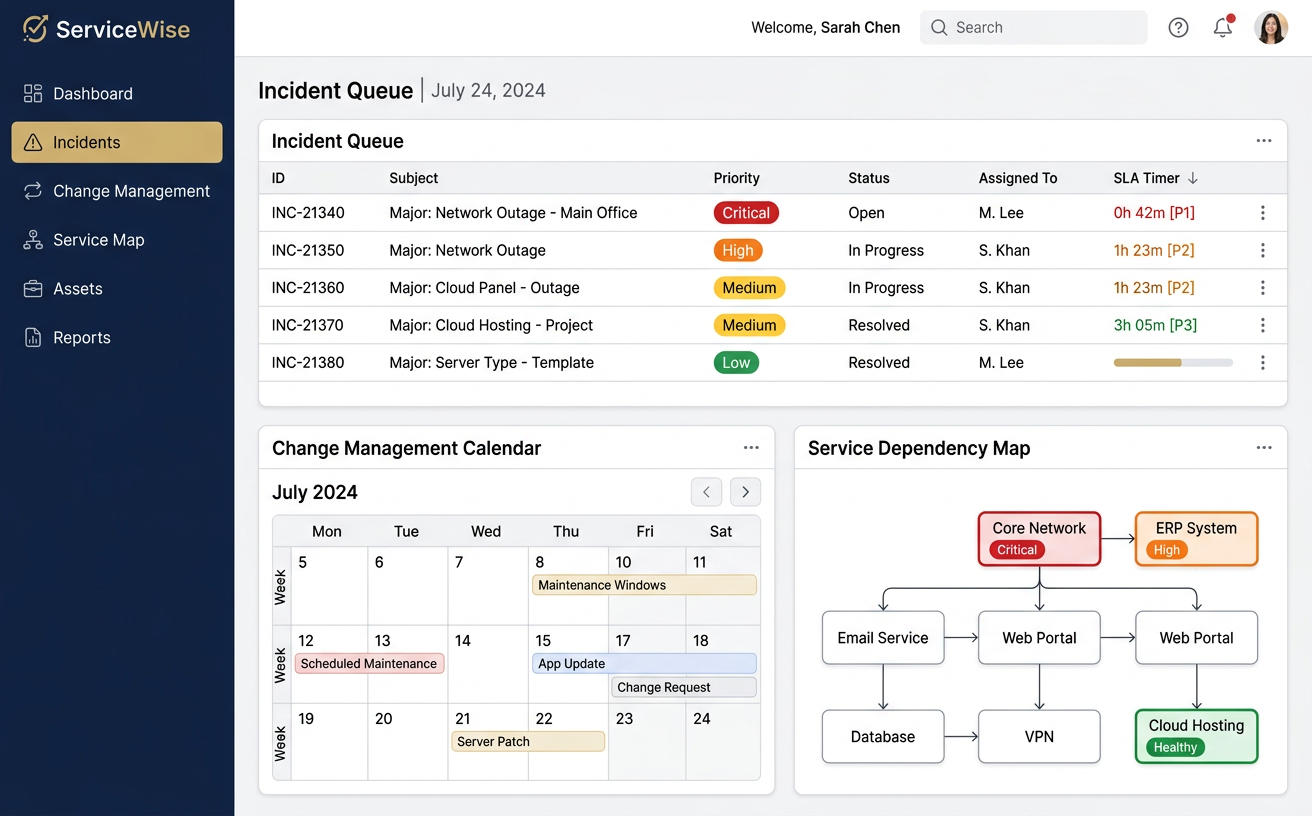The width and height of the screenshot is (1312, 816).
Task: Click the SLA progress bar for INC-21380
Action: [1173, 363]
